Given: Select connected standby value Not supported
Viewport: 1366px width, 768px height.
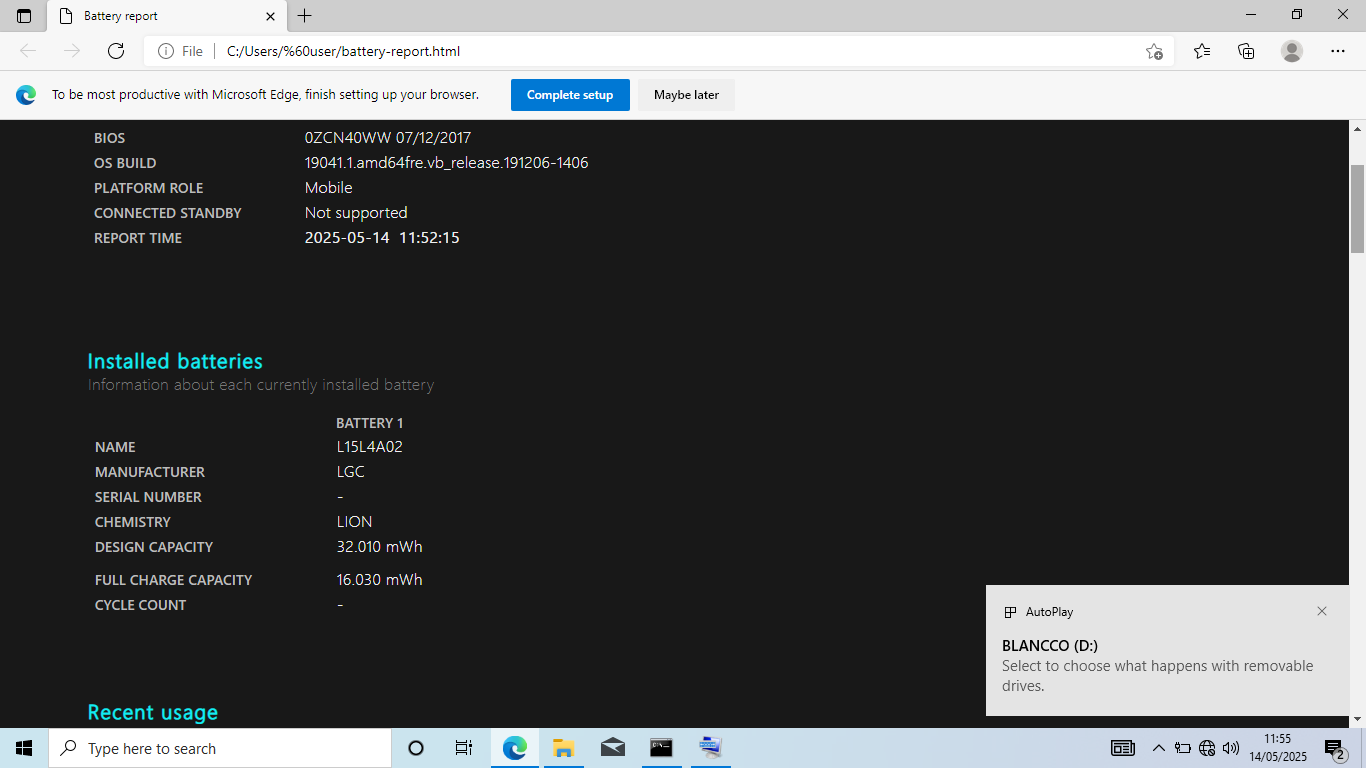Looking at the screenshot, I should click(x=356, y=213).
